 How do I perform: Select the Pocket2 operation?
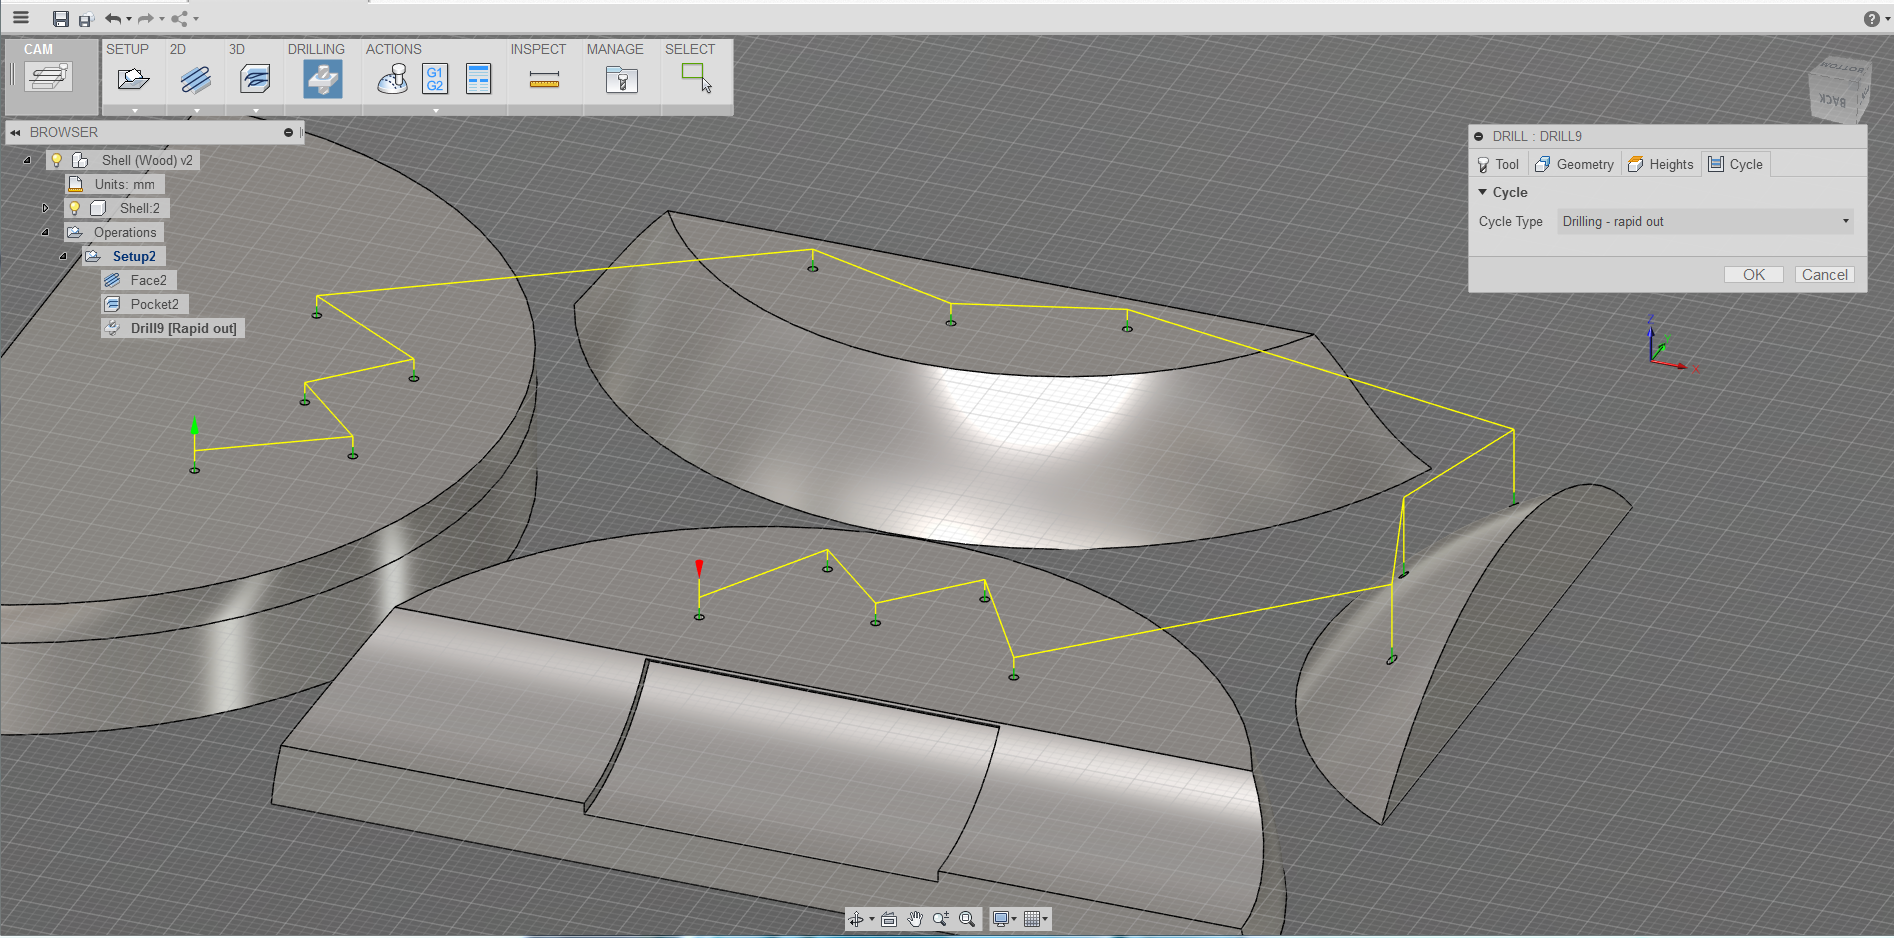145,304
